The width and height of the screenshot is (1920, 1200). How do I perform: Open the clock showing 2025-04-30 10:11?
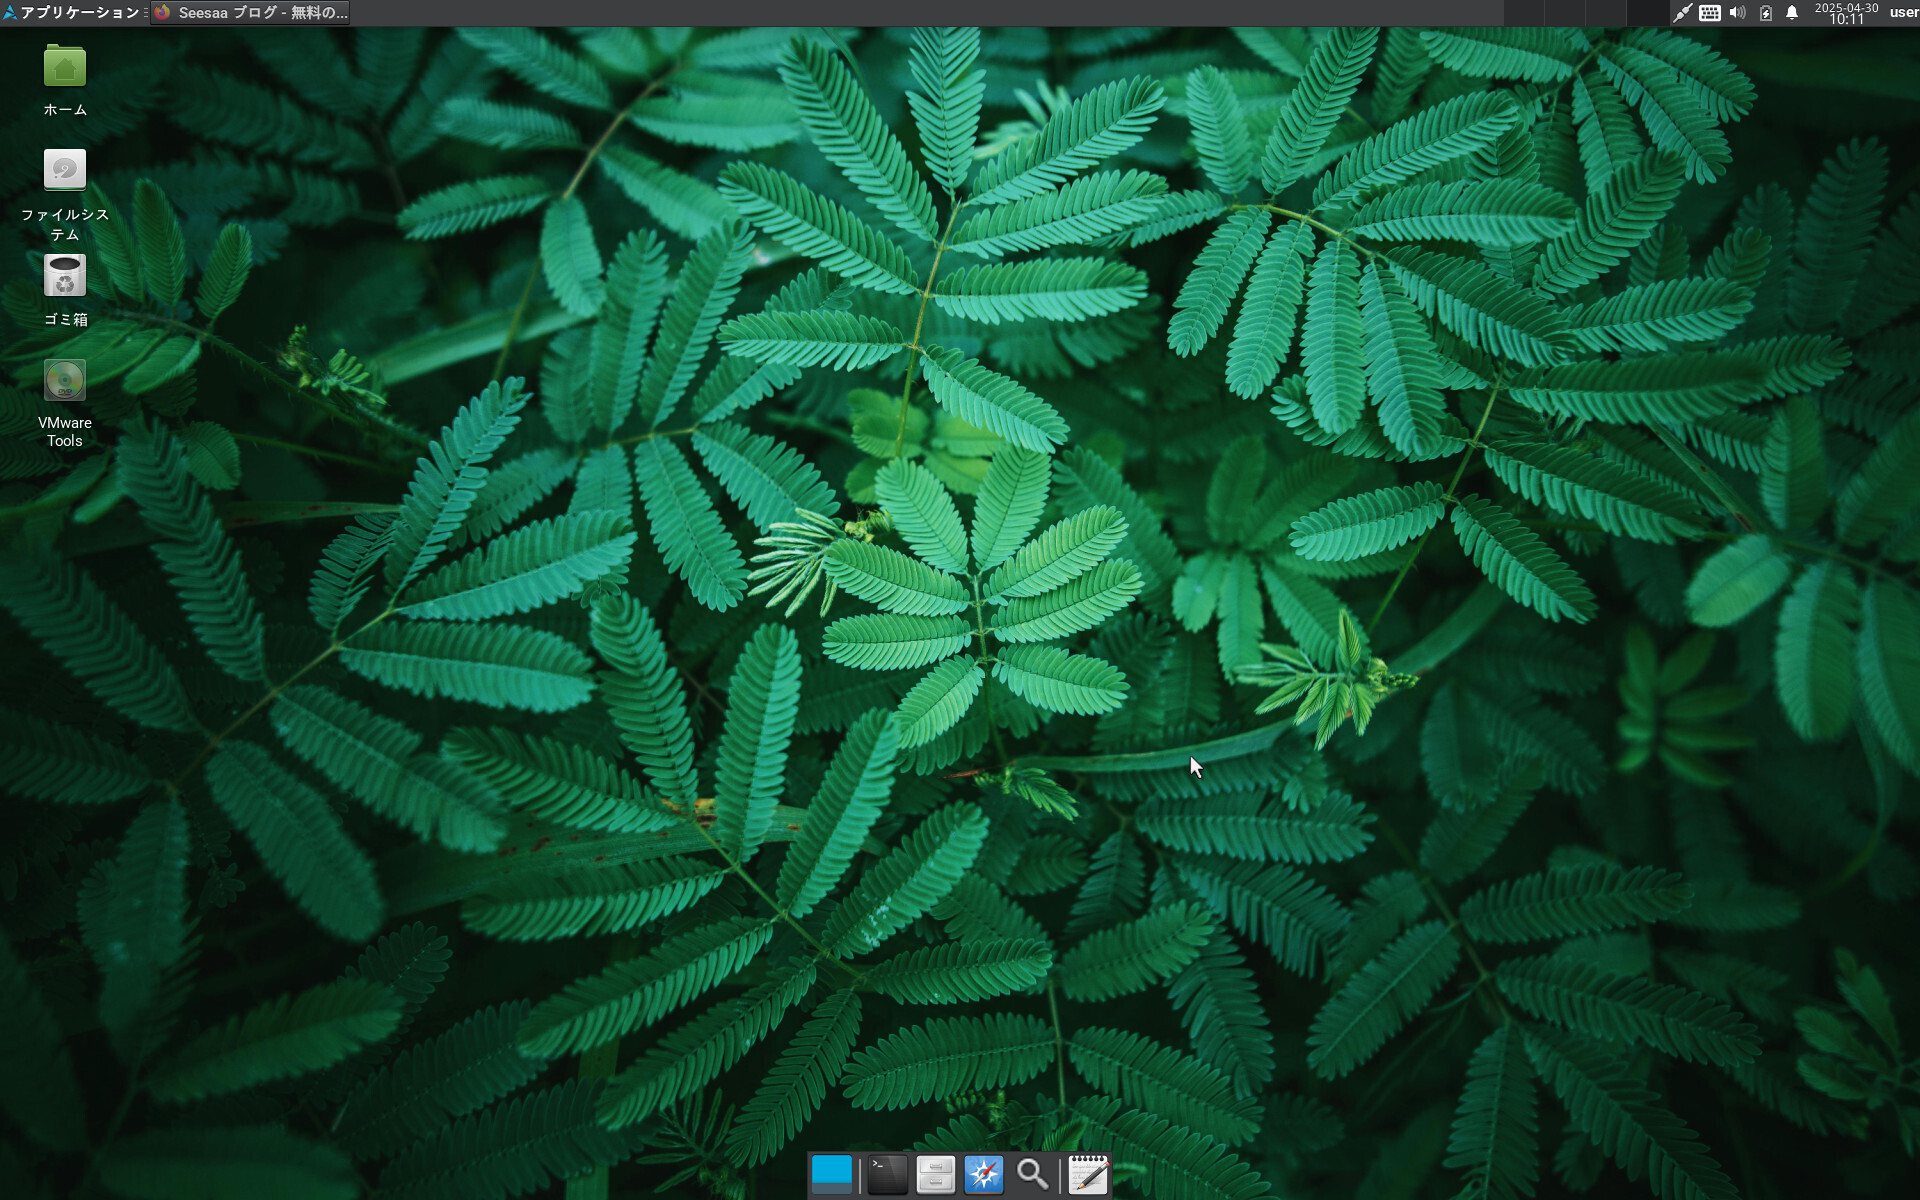[x=1846, y=13]
